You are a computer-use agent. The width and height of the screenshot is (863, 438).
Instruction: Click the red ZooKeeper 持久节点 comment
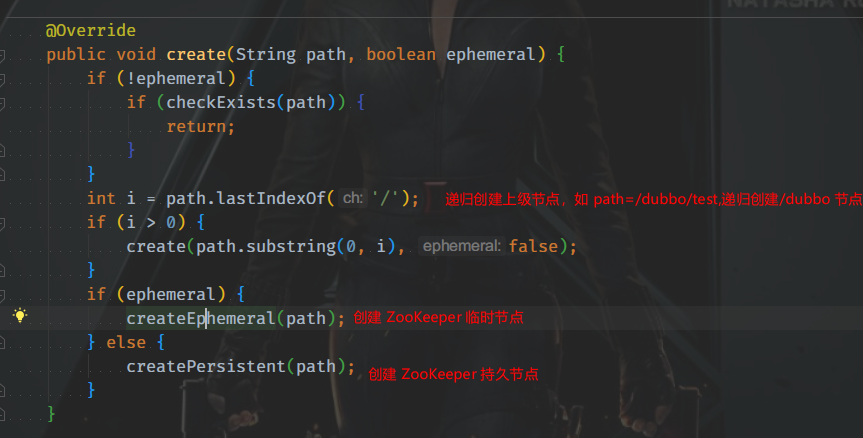tap(453, 374)
